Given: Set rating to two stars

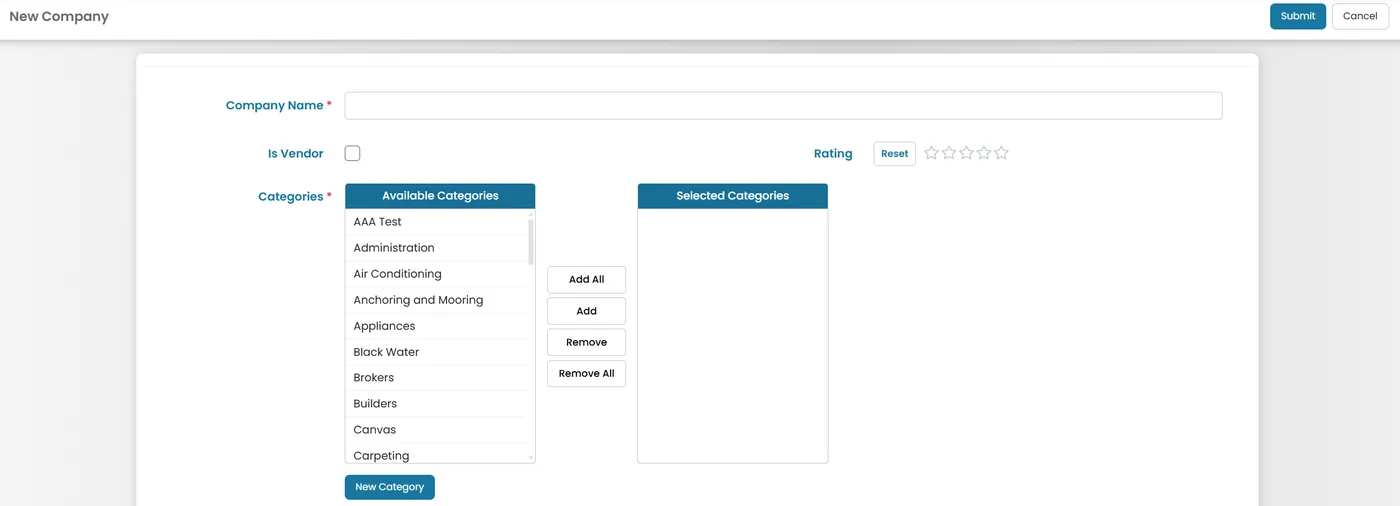Looking at the screenshot, I should point(949,153).
